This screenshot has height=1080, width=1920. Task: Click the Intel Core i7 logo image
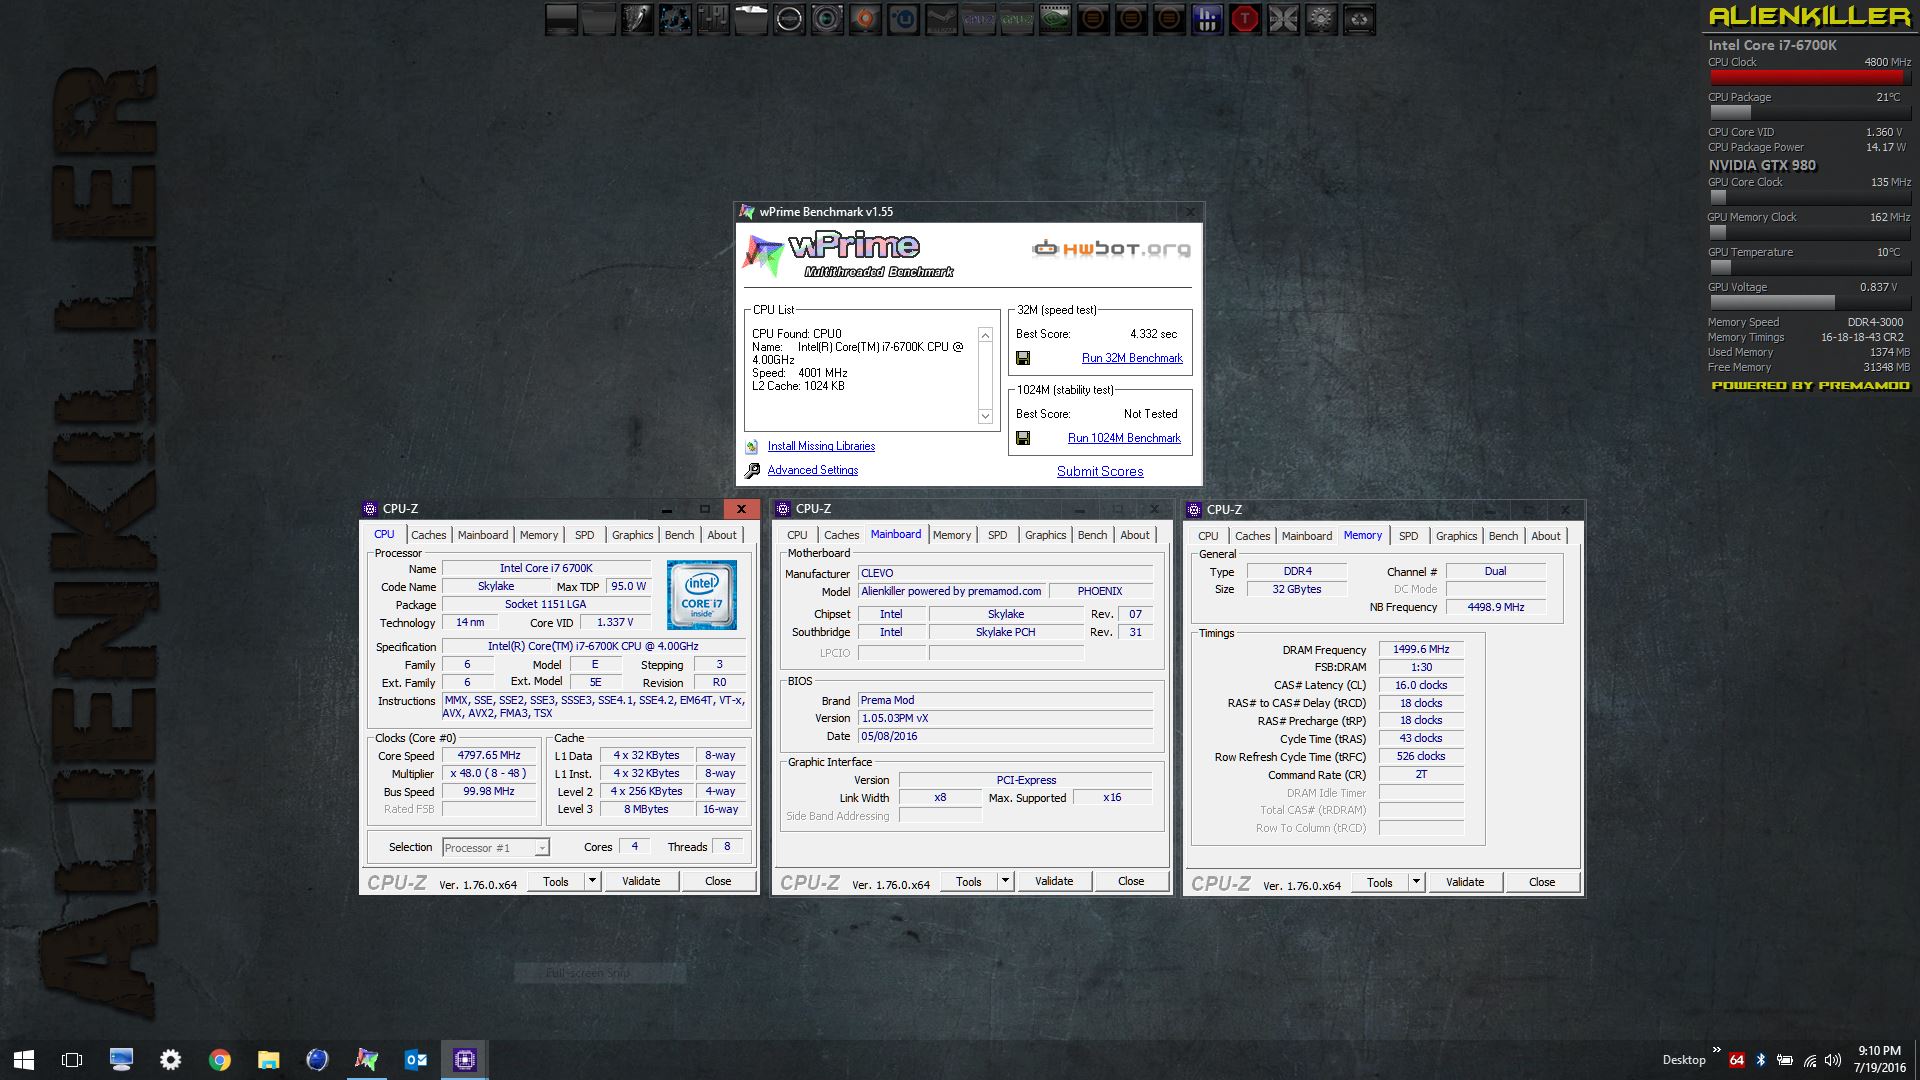click(x=702, y=595)
